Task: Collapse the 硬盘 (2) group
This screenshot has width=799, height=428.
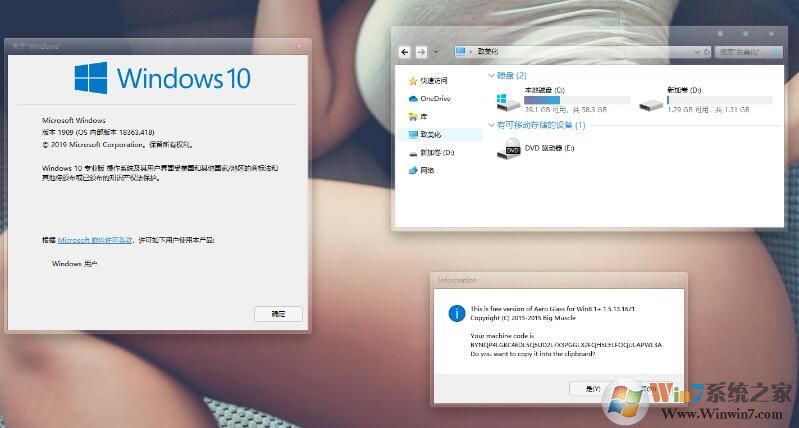Action: [491, 75]
